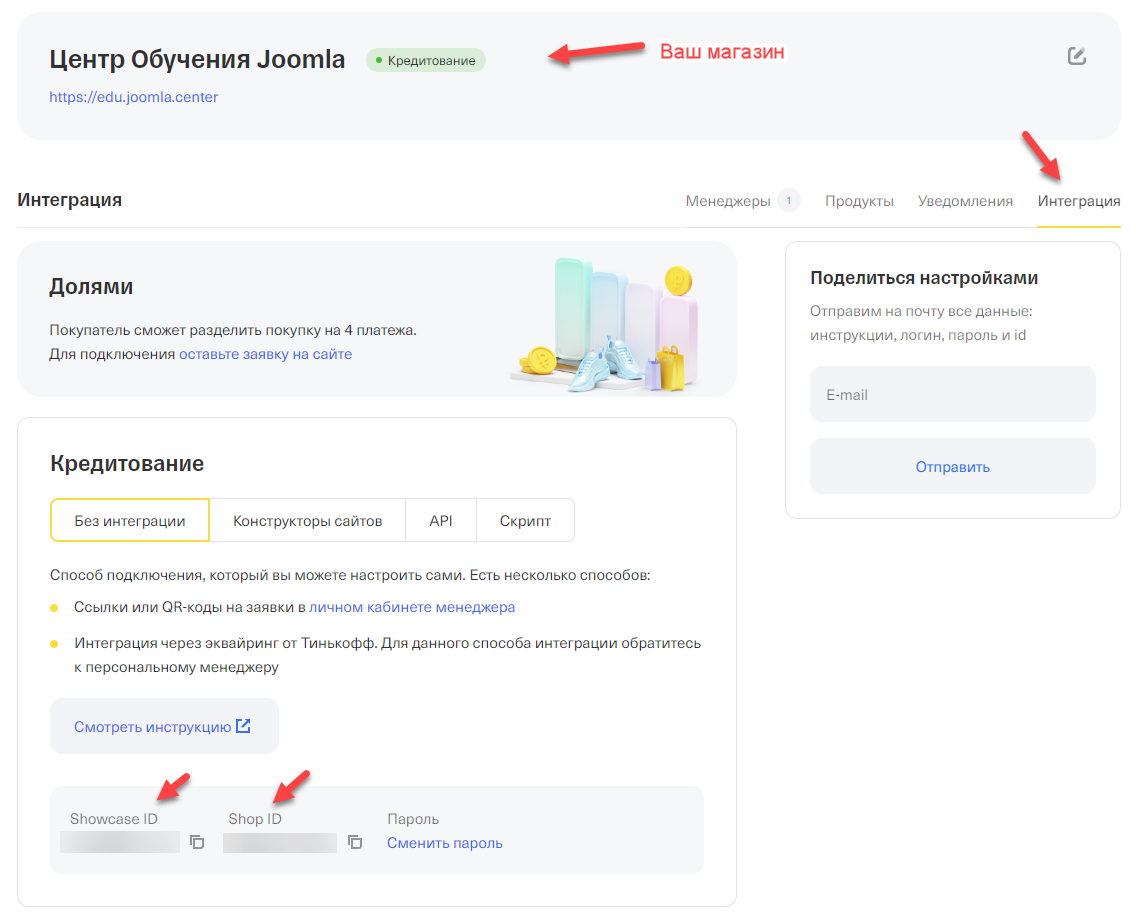Select the Скрипт integration option
The height and width of the screenshot is (917, 1136).
coord(525,520)
